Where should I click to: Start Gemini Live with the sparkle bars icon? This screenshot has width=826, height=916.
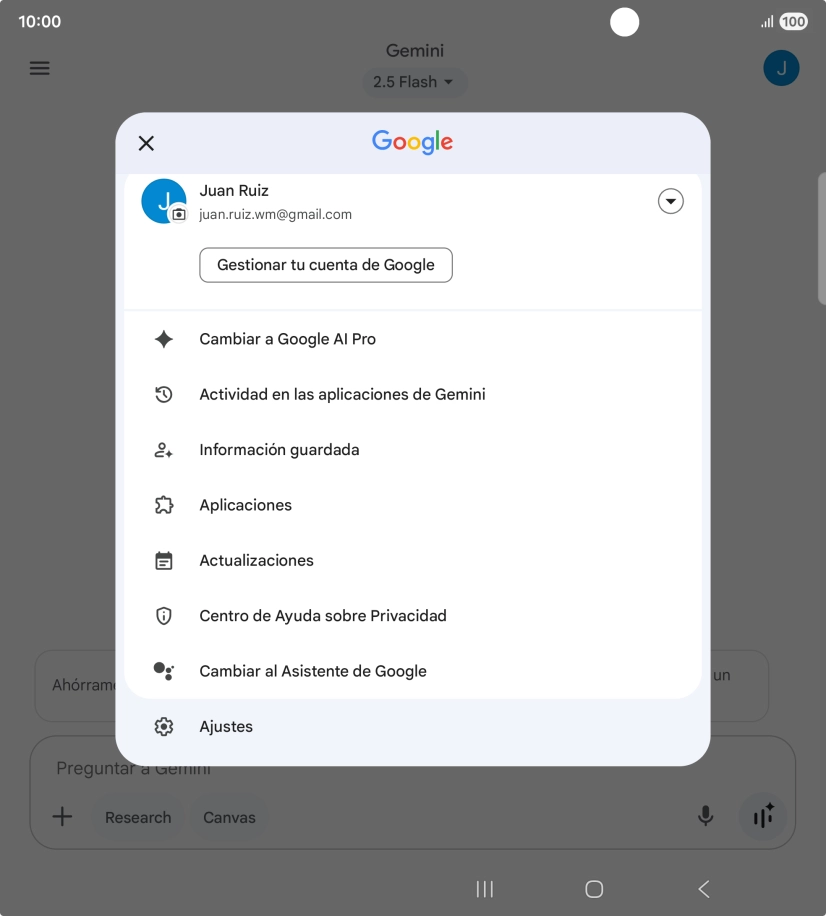(763, 816)
